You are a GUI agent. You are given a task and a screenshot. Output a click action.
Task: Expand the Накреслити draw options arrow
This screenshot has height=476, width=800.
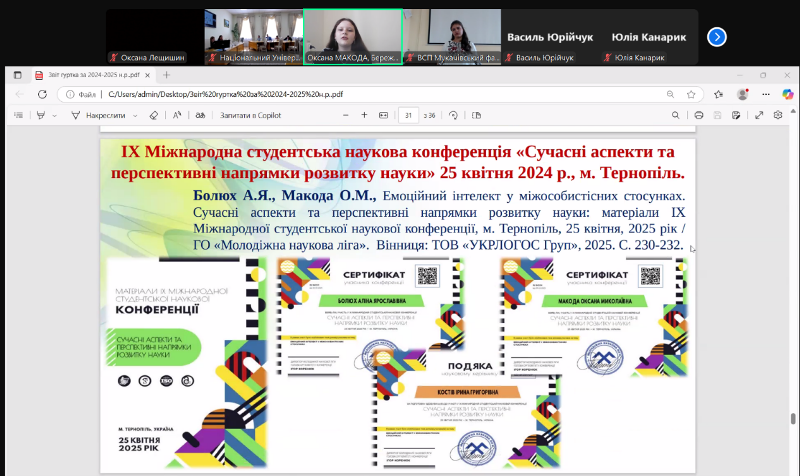(136, 115)
